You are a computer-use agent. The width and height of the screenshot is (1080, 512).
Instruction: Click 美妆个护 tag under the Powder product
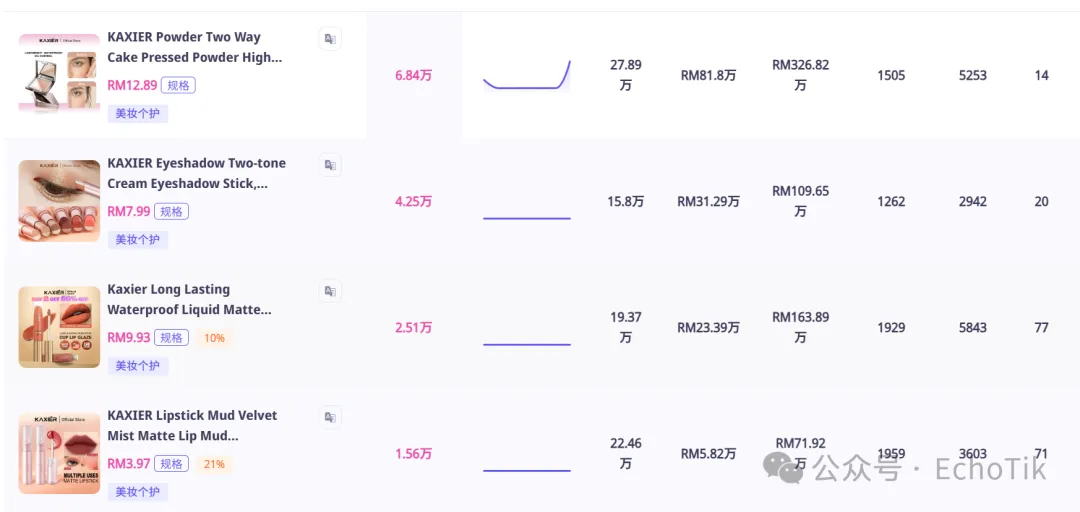(x=137, y=114)
